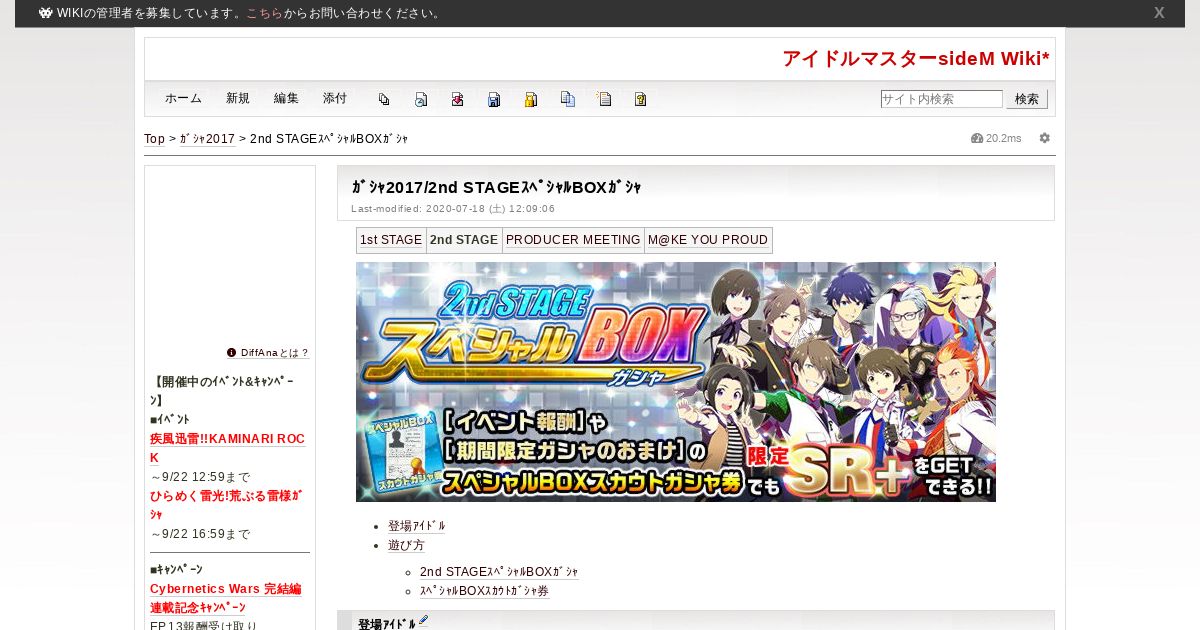Screen dimensions: 1200x630
Task: Click the speedometer icon beside 20.2ms
Action: 977,138
